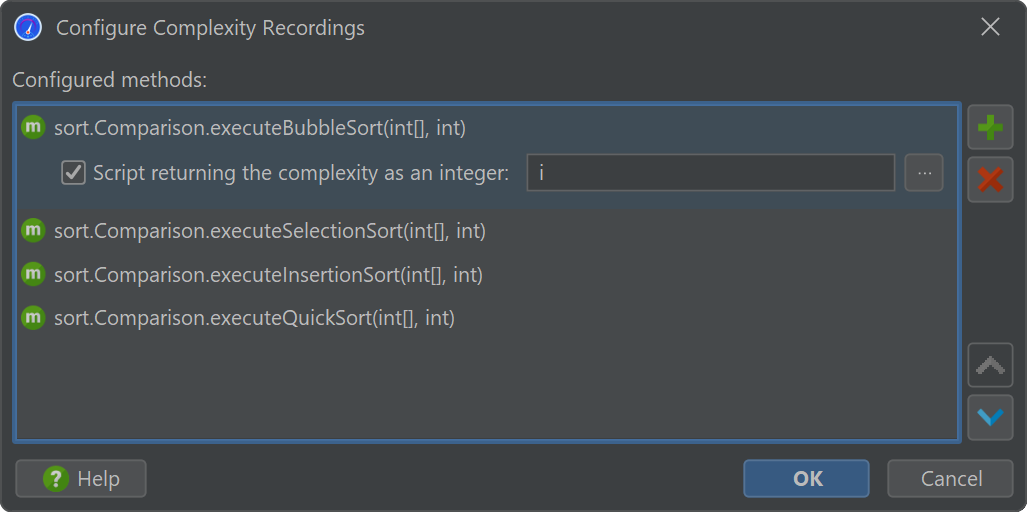
Task: Move the selected method up
Action: pyautogui.click(x=990, y=365)
